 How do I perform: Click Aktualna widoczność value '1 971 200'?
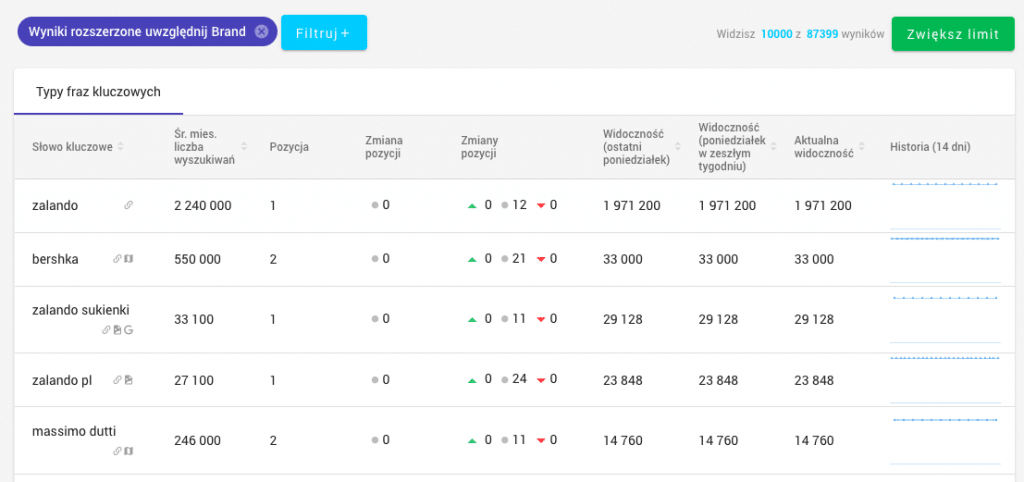pos(823,206)
